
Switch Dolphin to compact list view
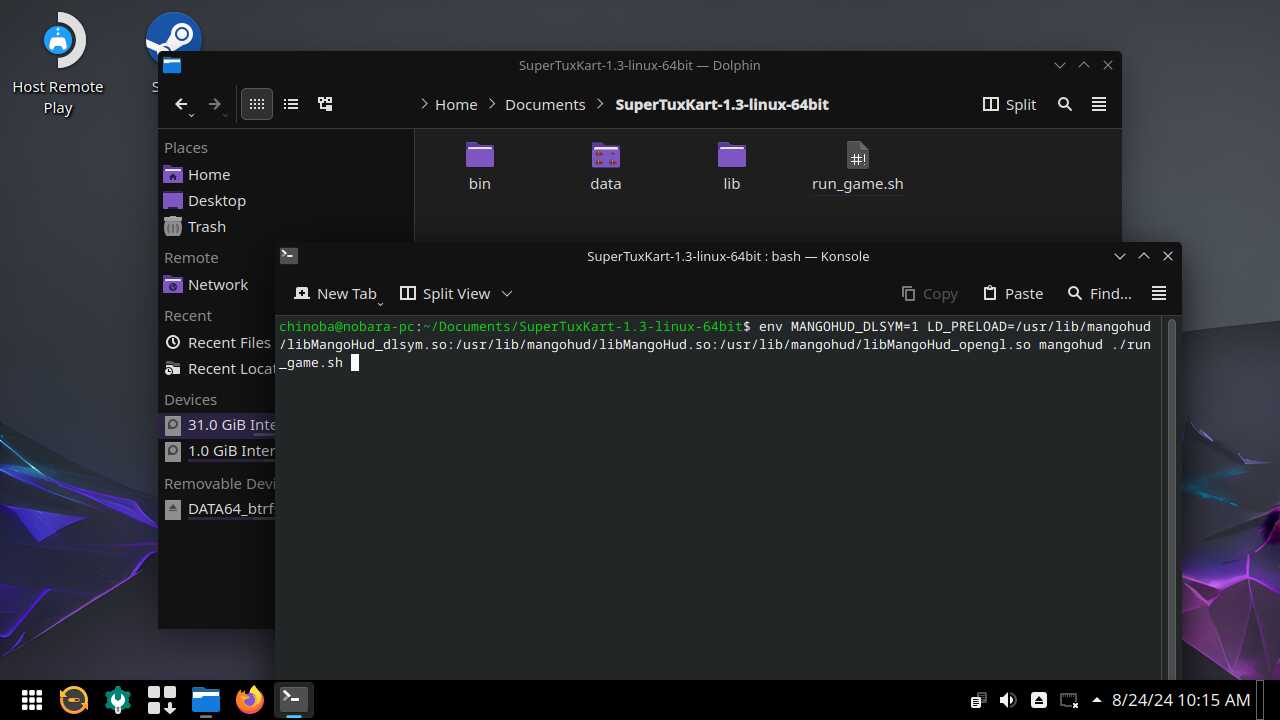(x=291, y=104)
